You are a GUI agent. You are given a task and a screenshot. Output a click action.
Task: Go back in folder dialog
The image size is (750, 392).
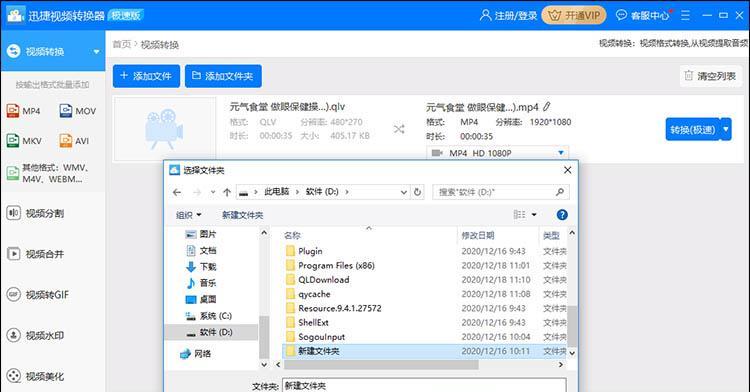177,192
